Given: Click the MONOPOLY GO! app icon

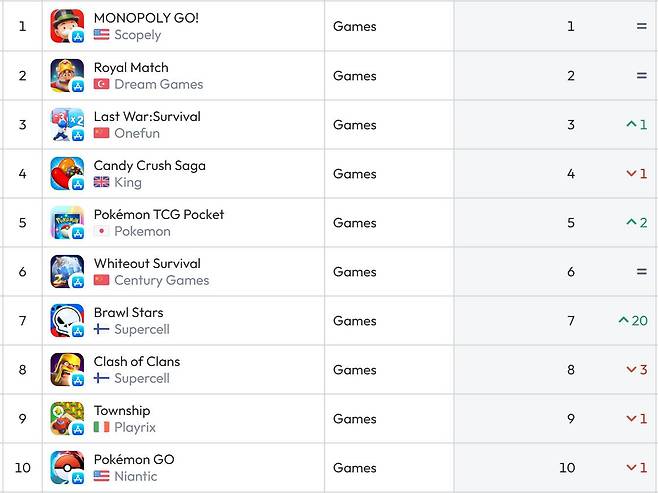Looking at the screenshot, I should click(67, 26).
